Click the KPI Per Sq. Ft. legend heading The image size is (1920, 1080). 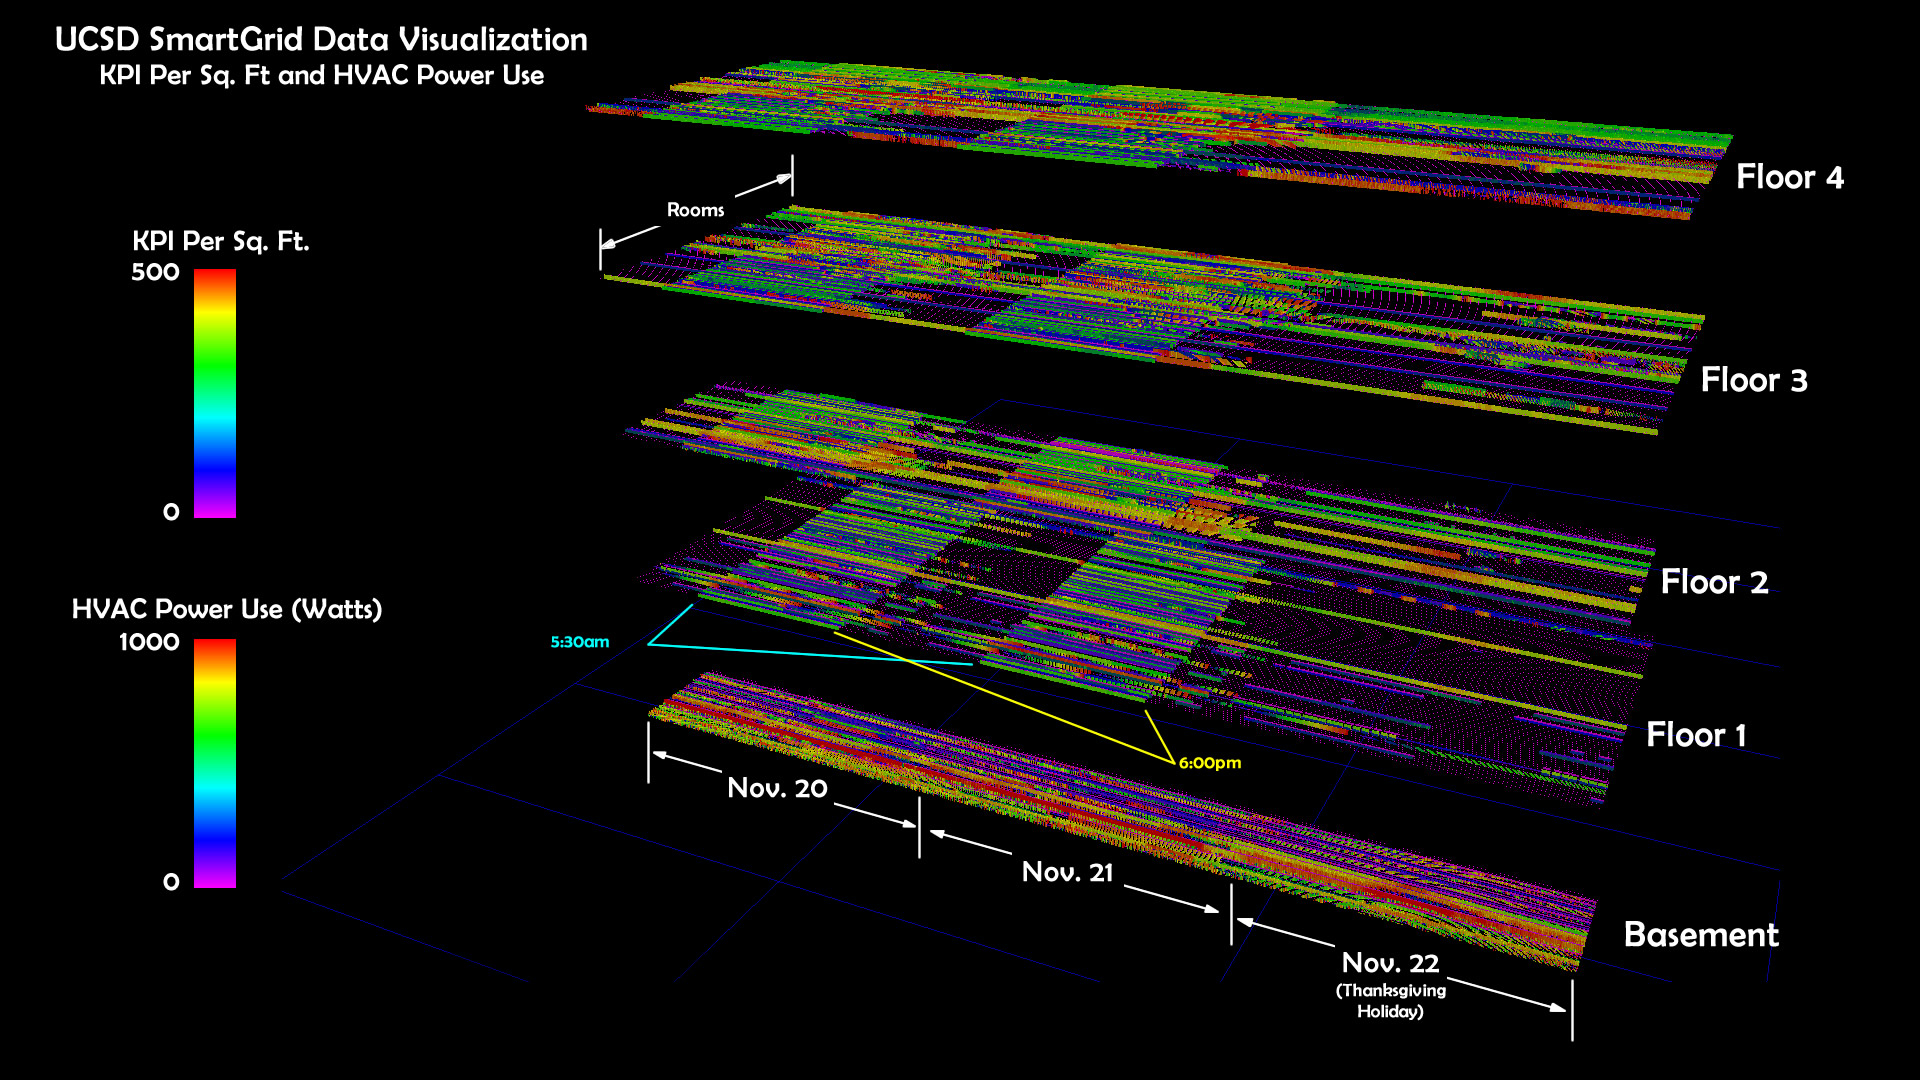[221, 241]
